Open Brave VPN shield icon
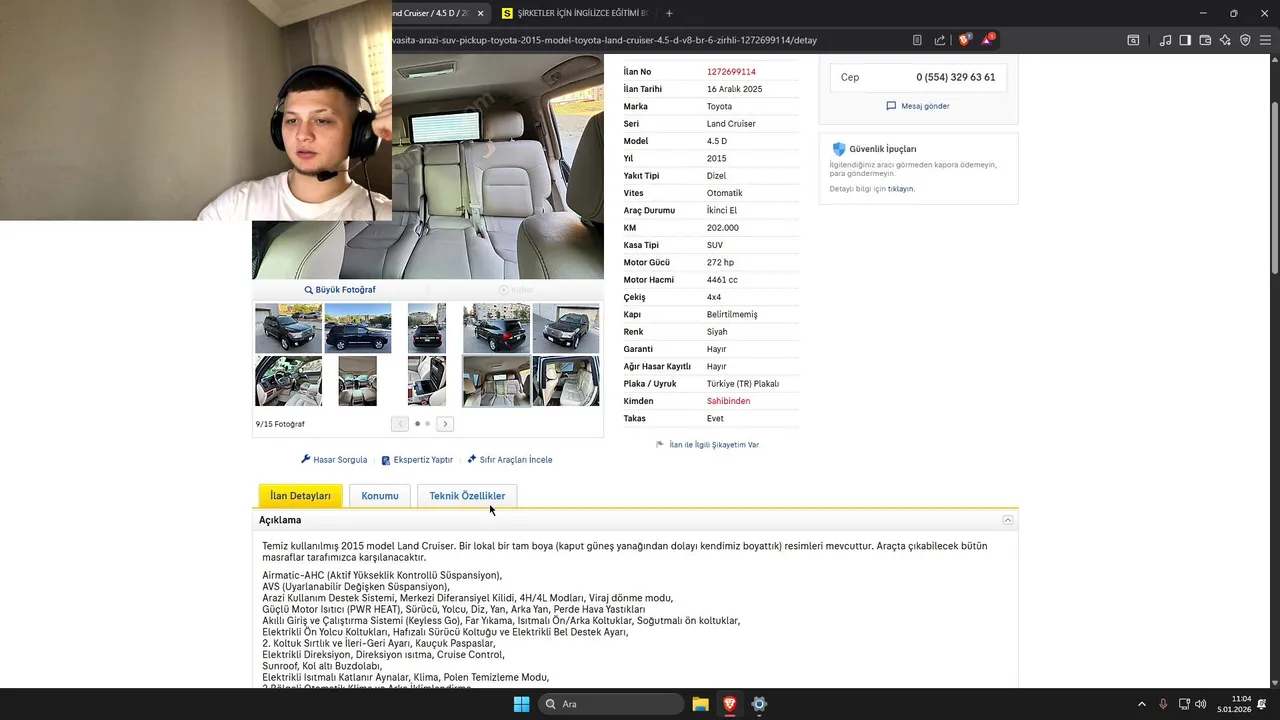 (x=1245, y=40)
